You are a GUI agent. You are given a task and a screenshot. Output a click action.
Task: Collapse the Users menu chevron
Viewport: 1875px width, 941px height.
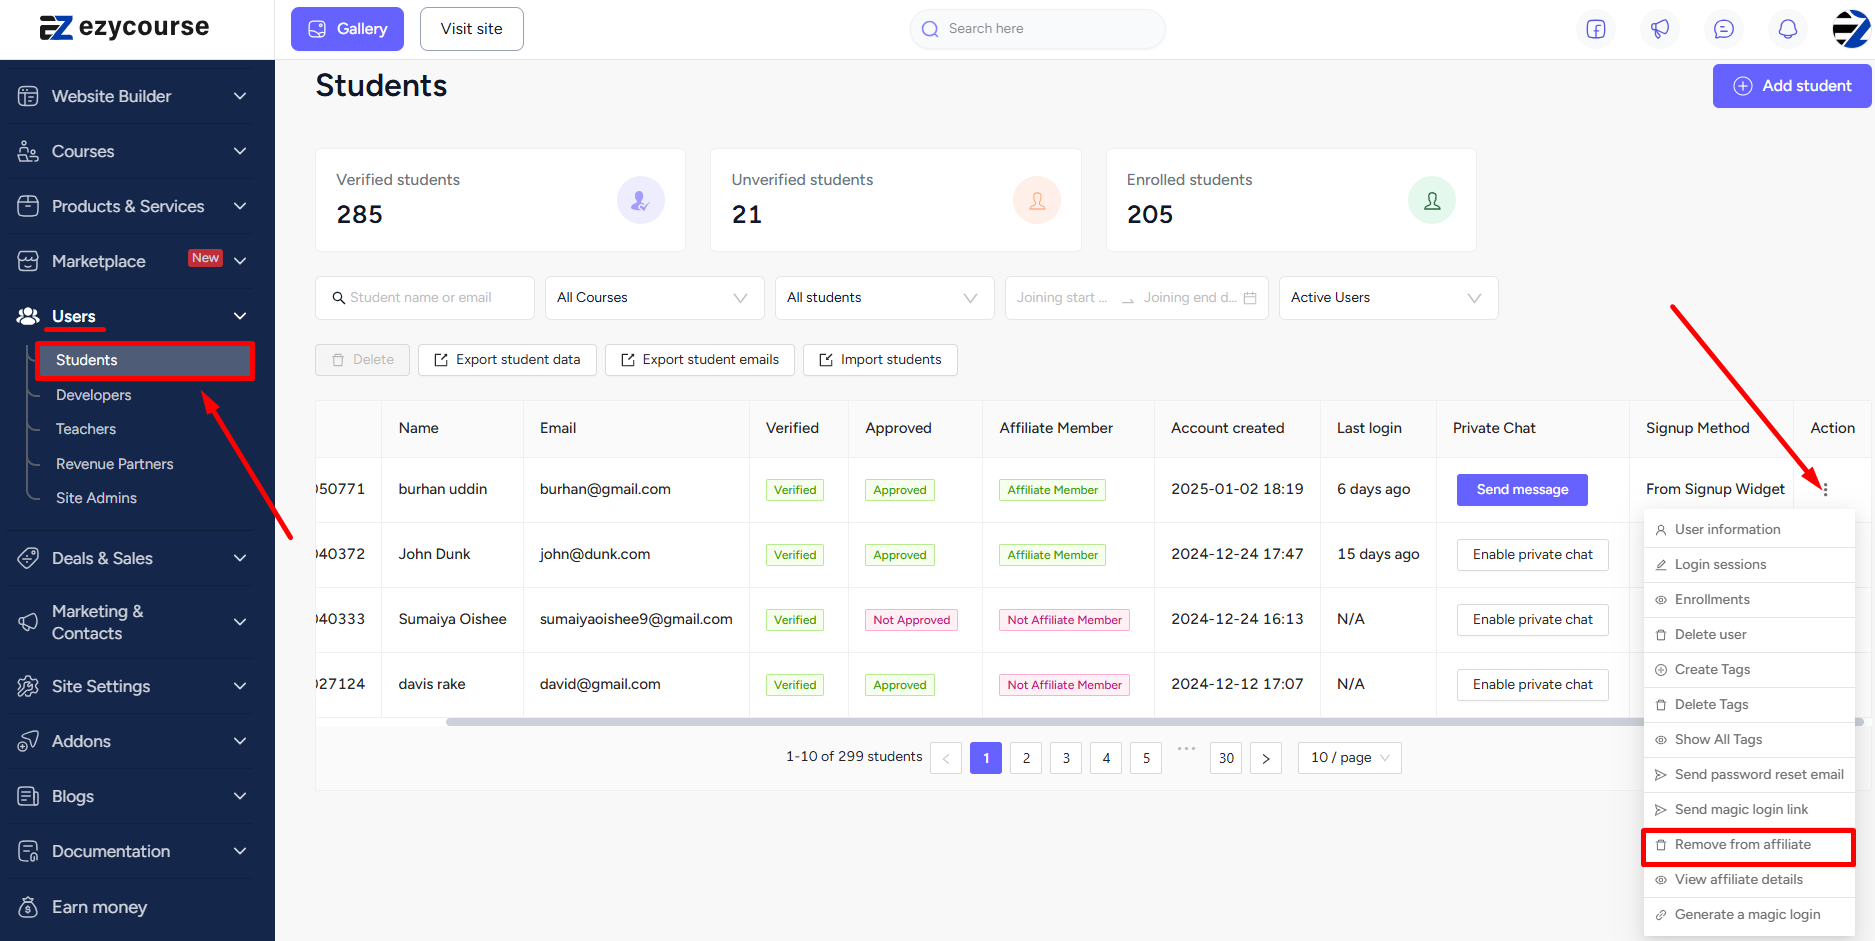point(240,316)
